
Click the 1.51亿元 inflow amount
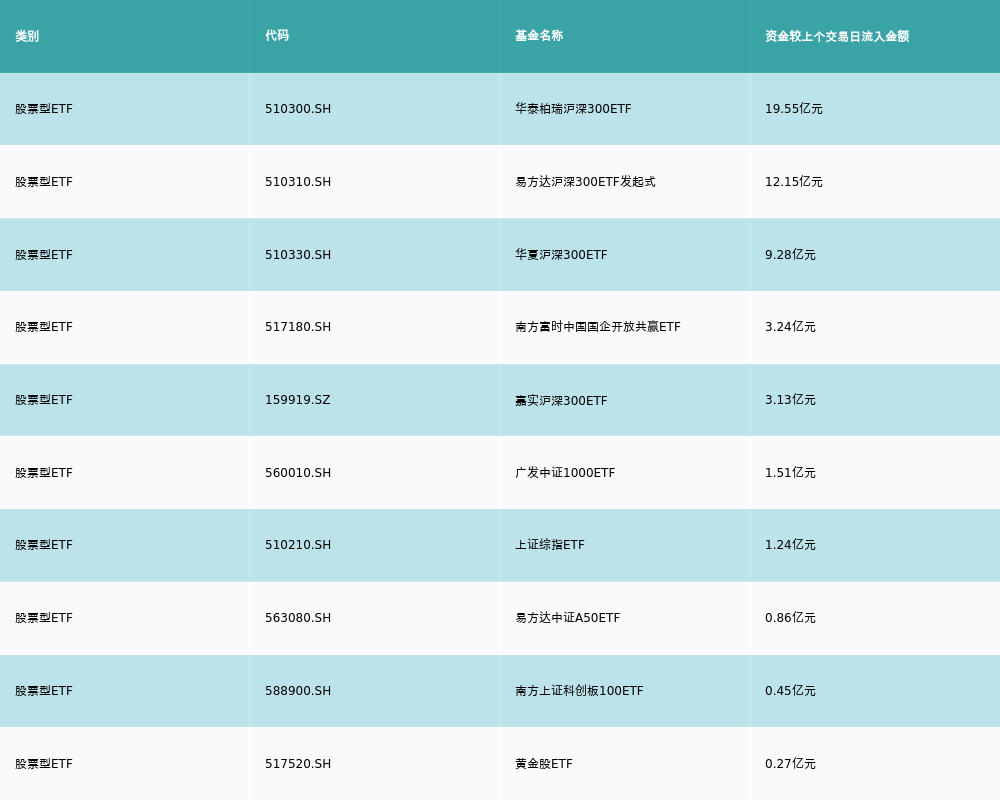coord(790,473)
